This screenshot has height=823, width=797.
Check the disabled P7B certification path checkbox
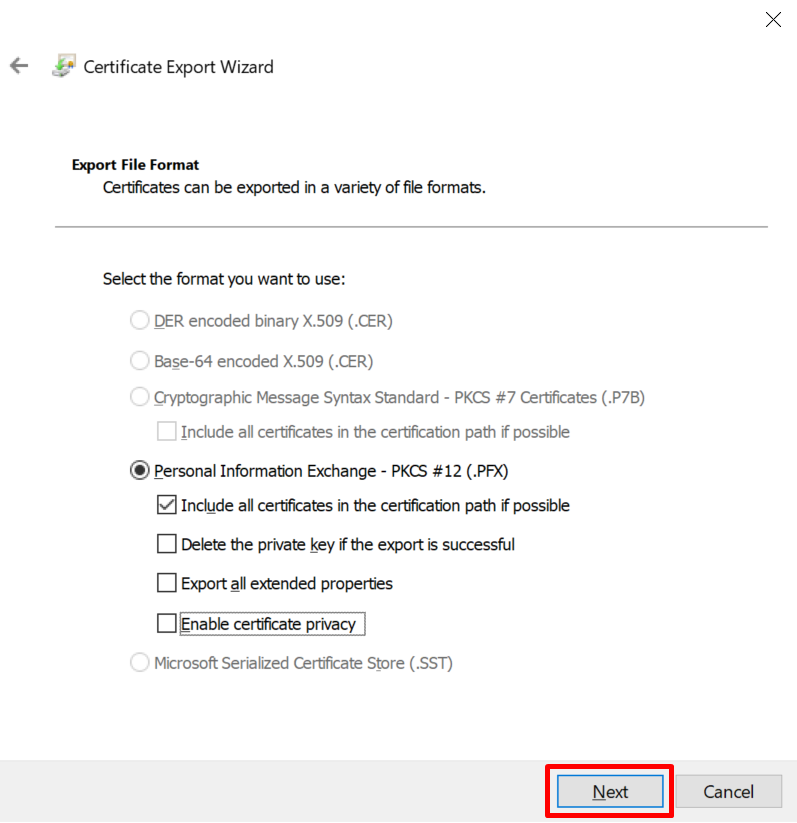click(x=166, y=431)
